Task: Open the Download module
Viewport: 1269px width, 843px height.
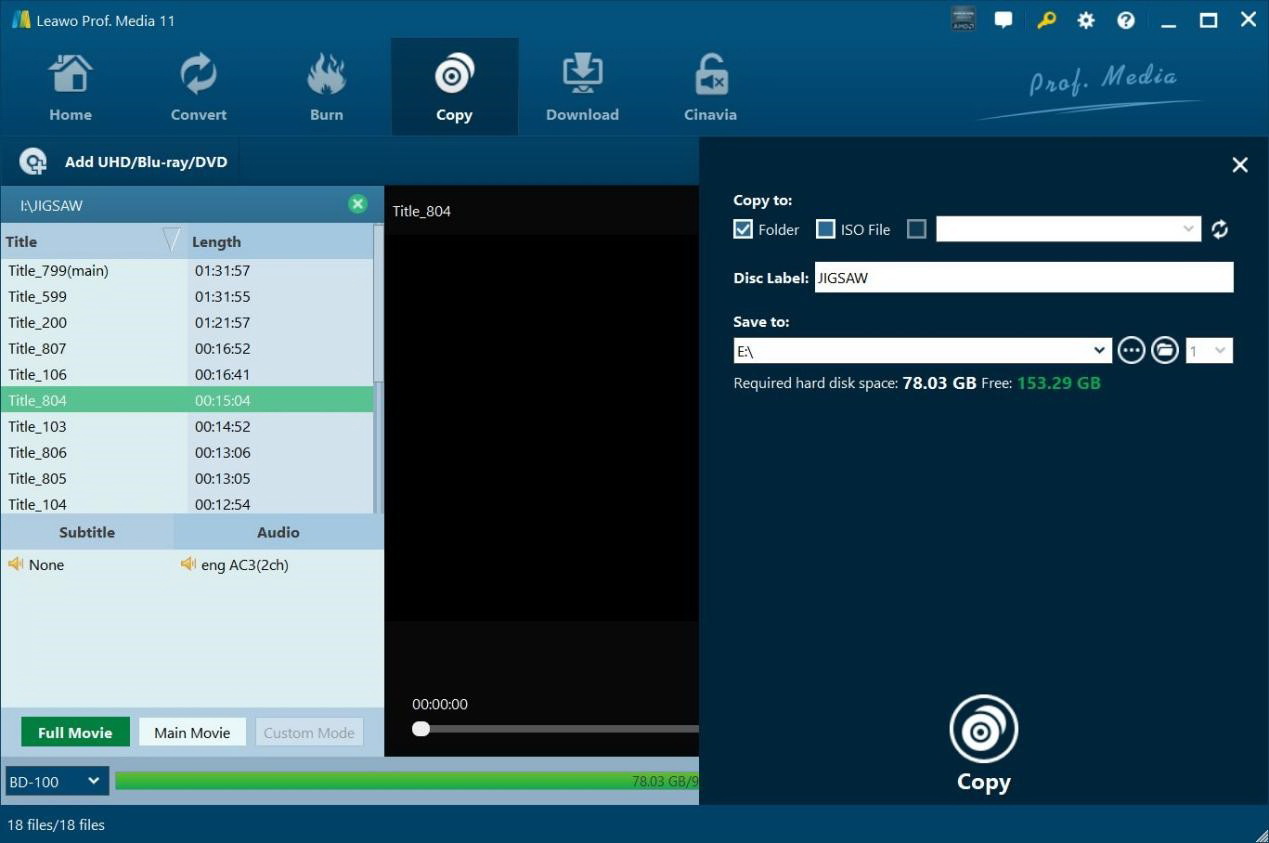Action: click(582, 87)
